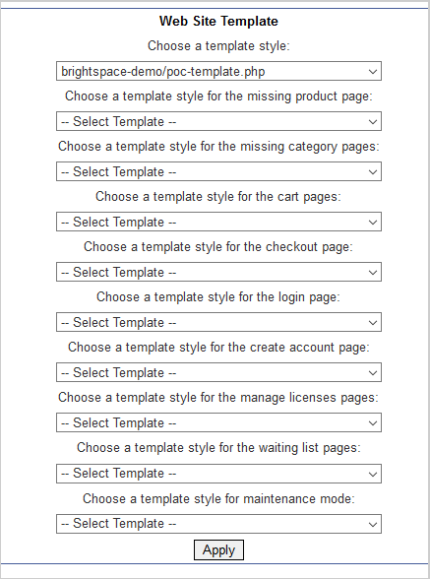Screen dimensions: 430x579
Task: Open checkout page template dropdown
Action: click(x=219, y=272)
